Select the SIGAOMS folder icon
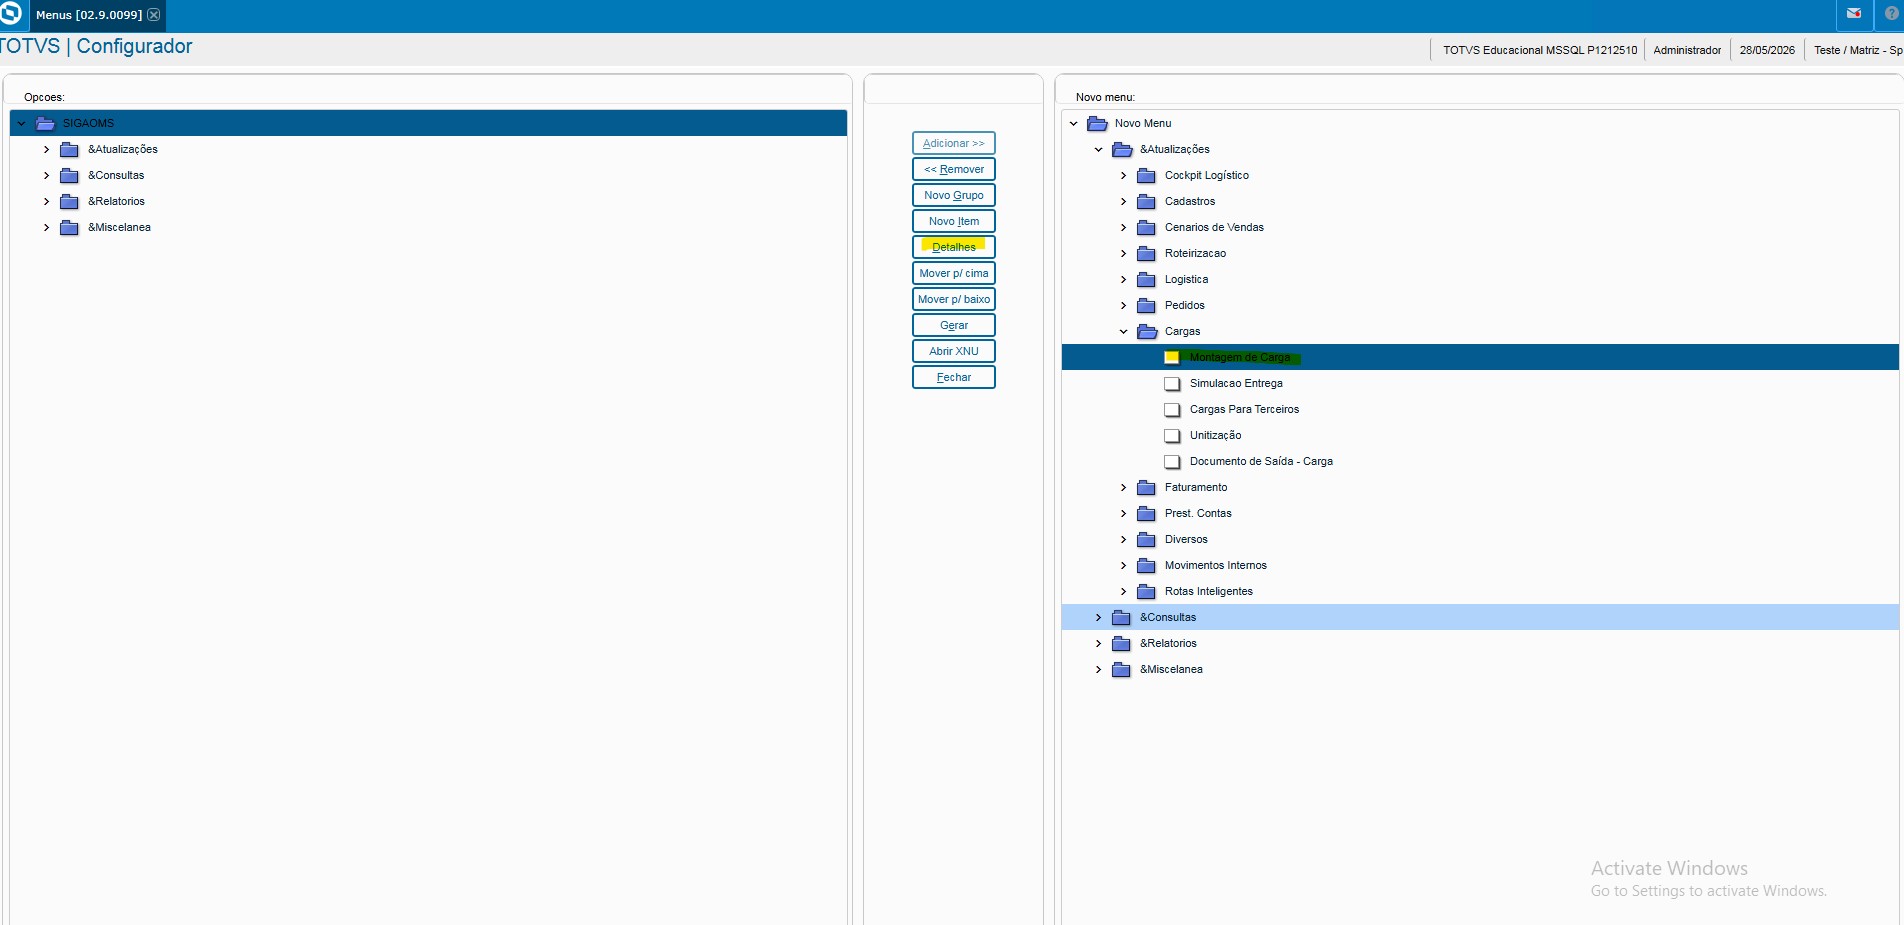Screen dimensions: 1904x925 click(x=45, y=123)
